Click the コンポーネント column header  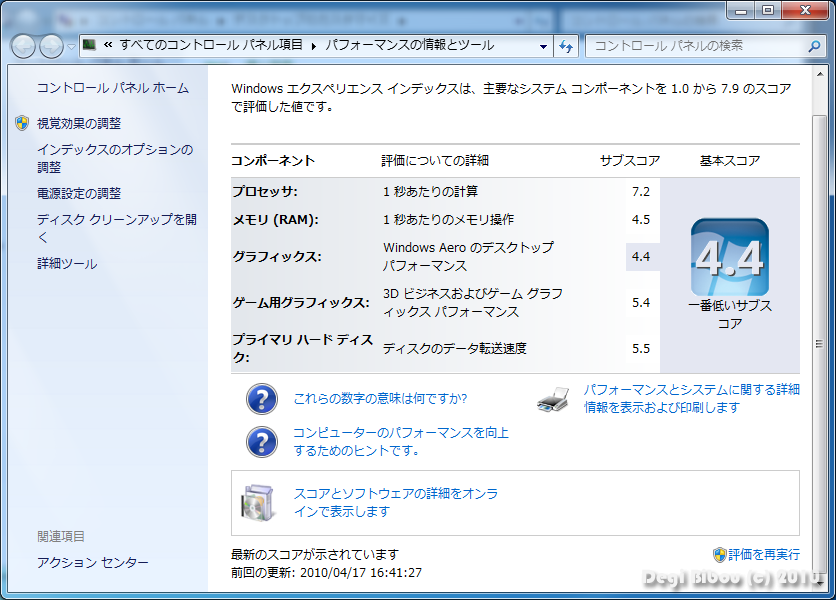pyautogui.click(x=273, y=161)
